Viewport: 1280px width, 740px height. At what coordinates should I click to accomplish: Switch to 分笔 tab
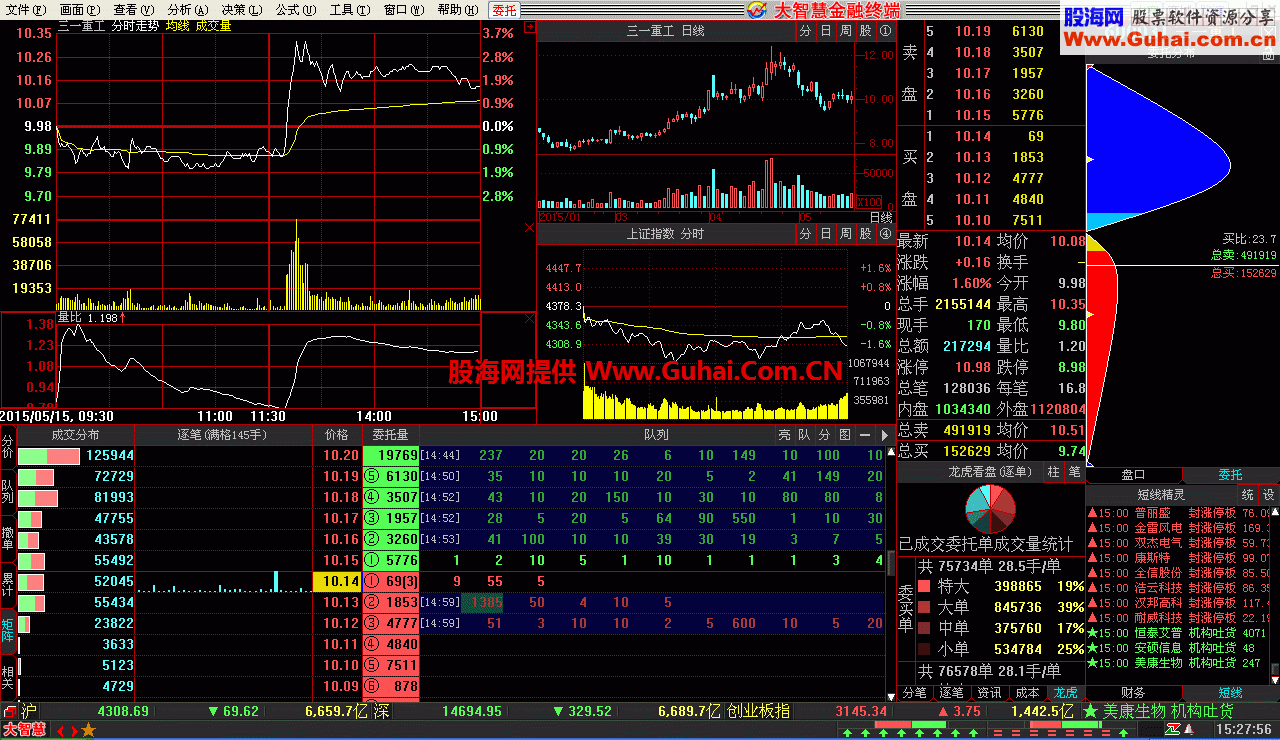point(914,692)
